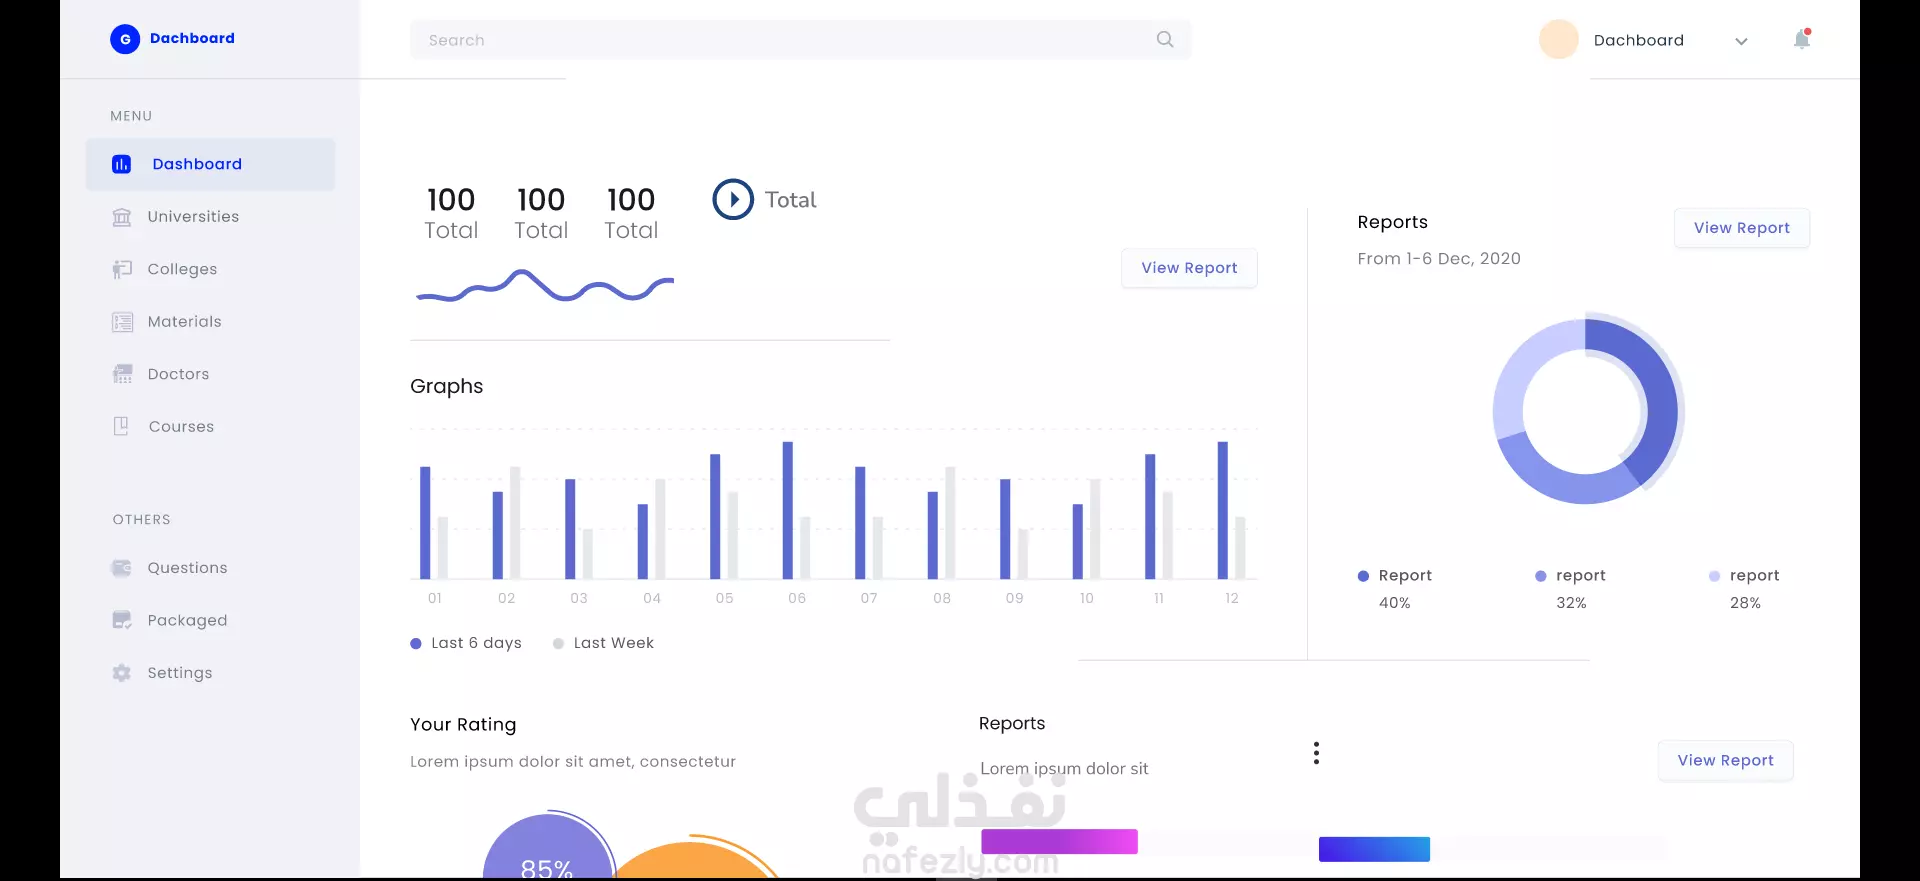Image resolution: width=1920 pixels, height=881 pixels.
Task: Open notifications bell icon
Action: [1802, 39]
